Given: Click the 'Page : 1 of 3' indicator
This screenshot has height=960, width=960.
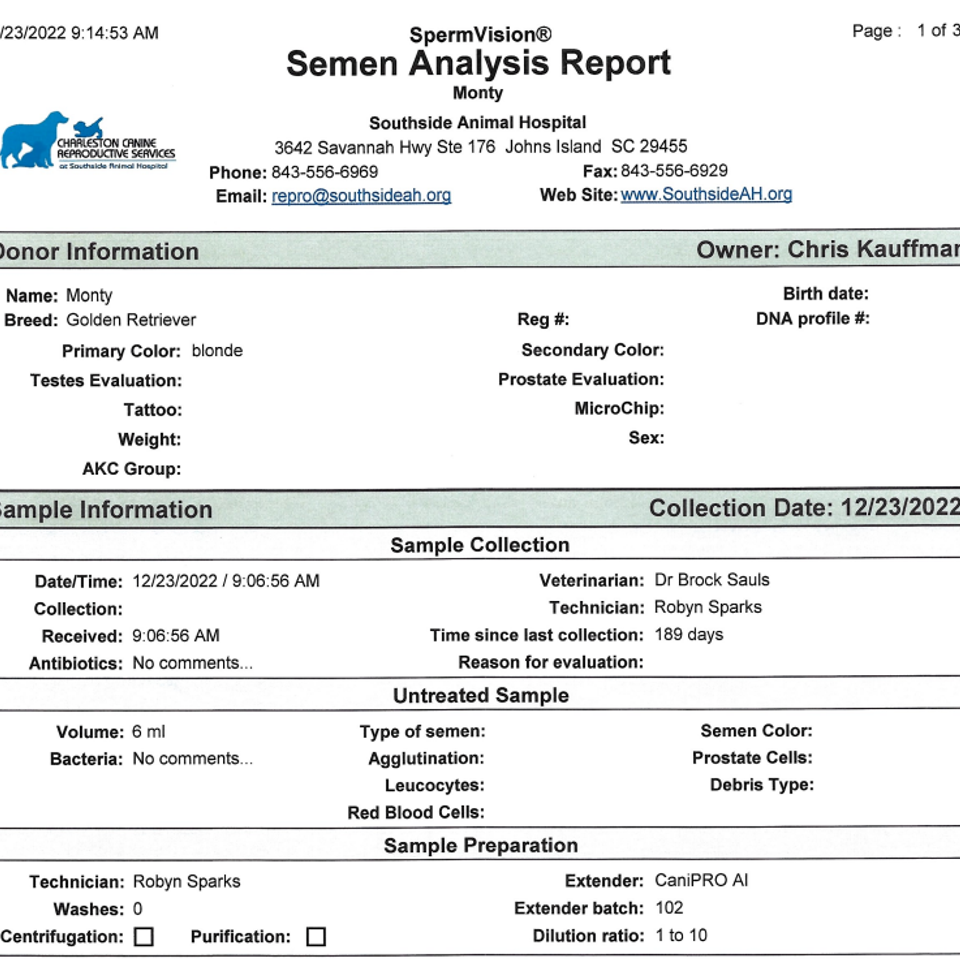Looking at the screenshot, I should pos(906,31).
